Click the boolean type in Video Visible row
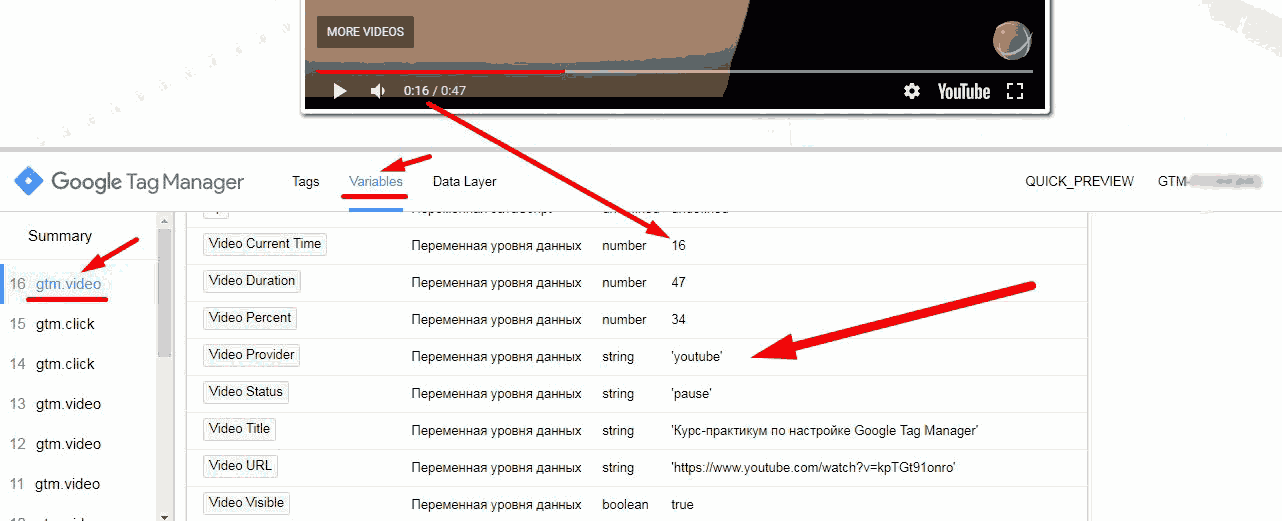Screen dimensions: 1282x521 tap(625, 505)
